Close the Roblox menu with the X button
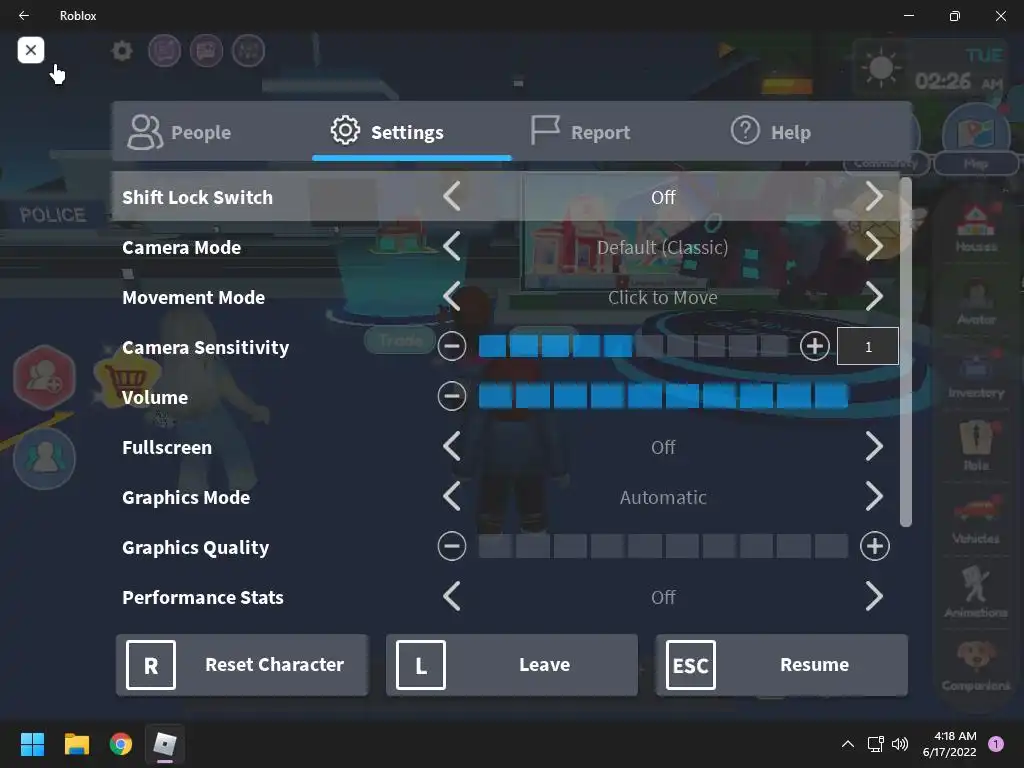The image size is (1024, 768). 31,50
